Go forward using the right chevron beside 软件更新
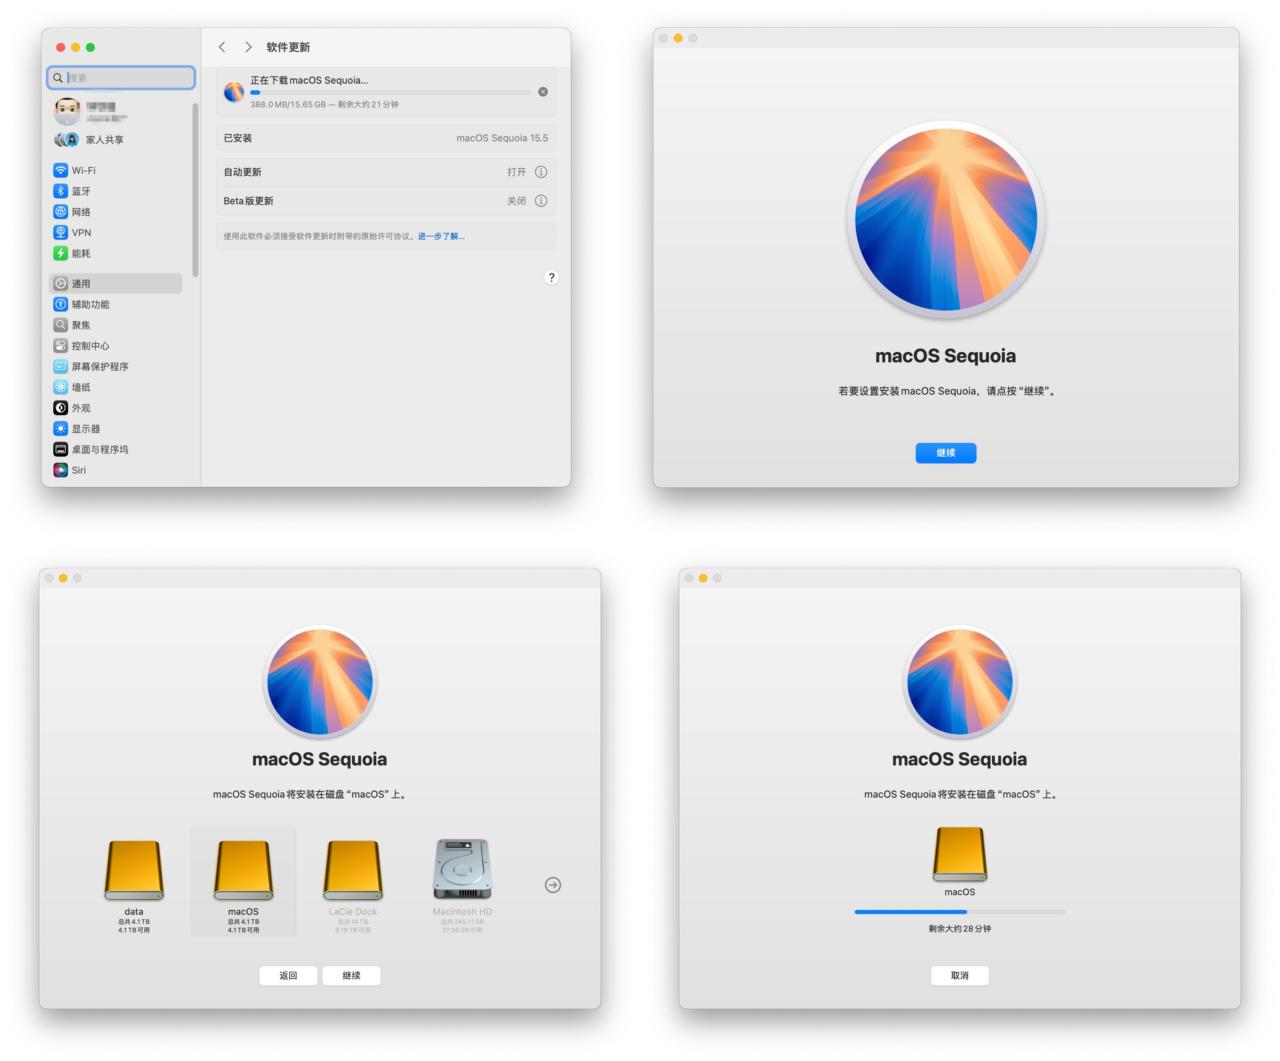Viewport: 1280px width, 1061px height. click(248, 47)
